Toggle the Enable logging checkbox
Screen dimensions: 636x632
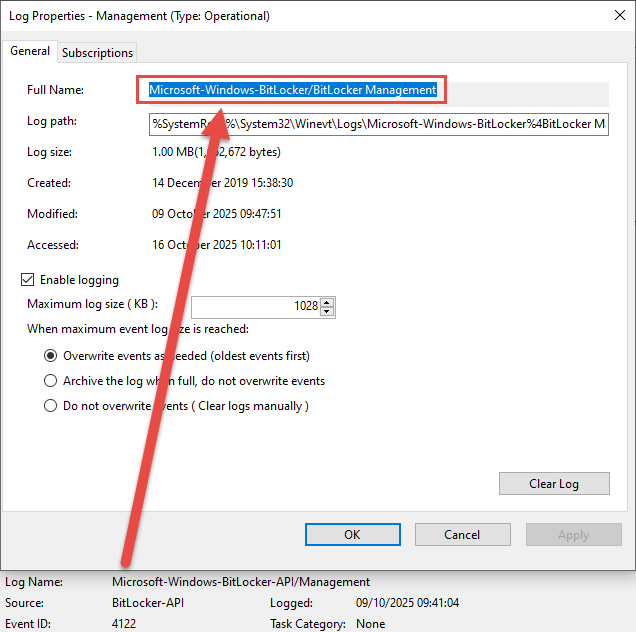click(27, 280)
